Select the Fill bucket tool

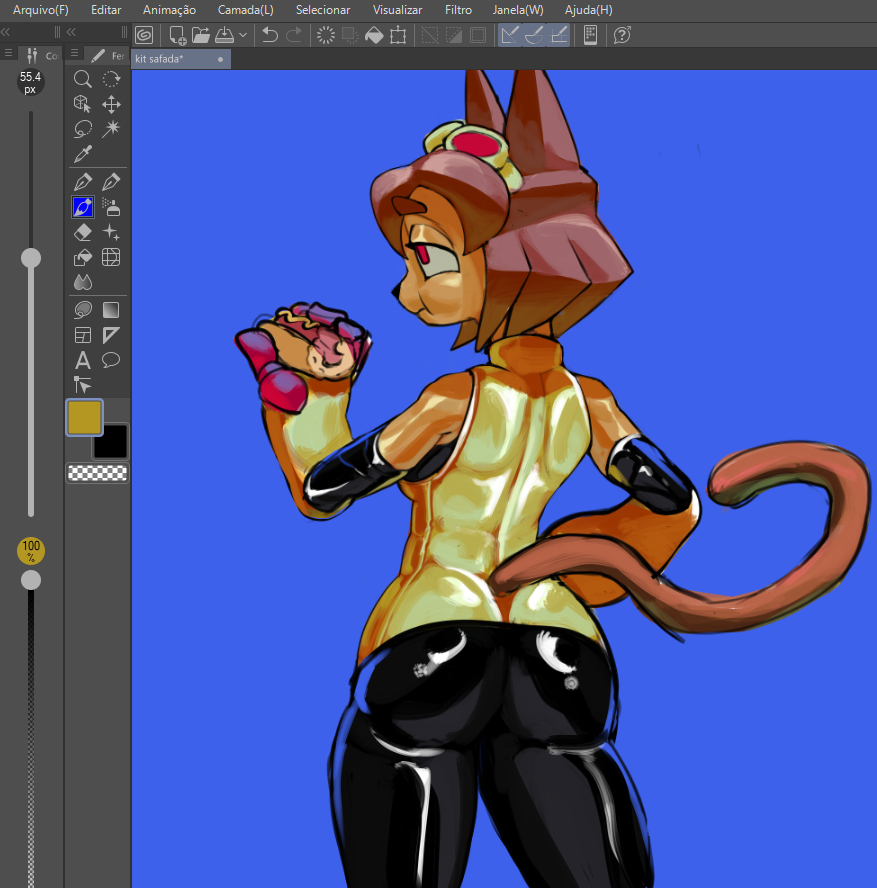pyautogui.click(x=83, y=258)
